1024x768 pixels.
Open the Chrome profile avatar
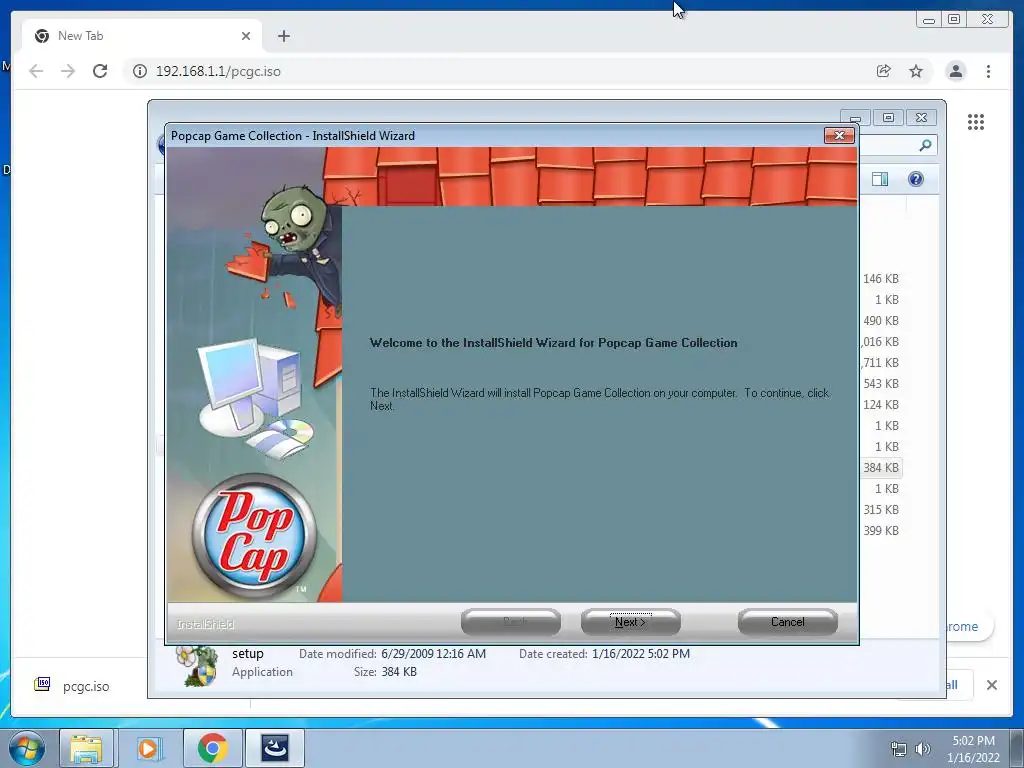[955, 71]
